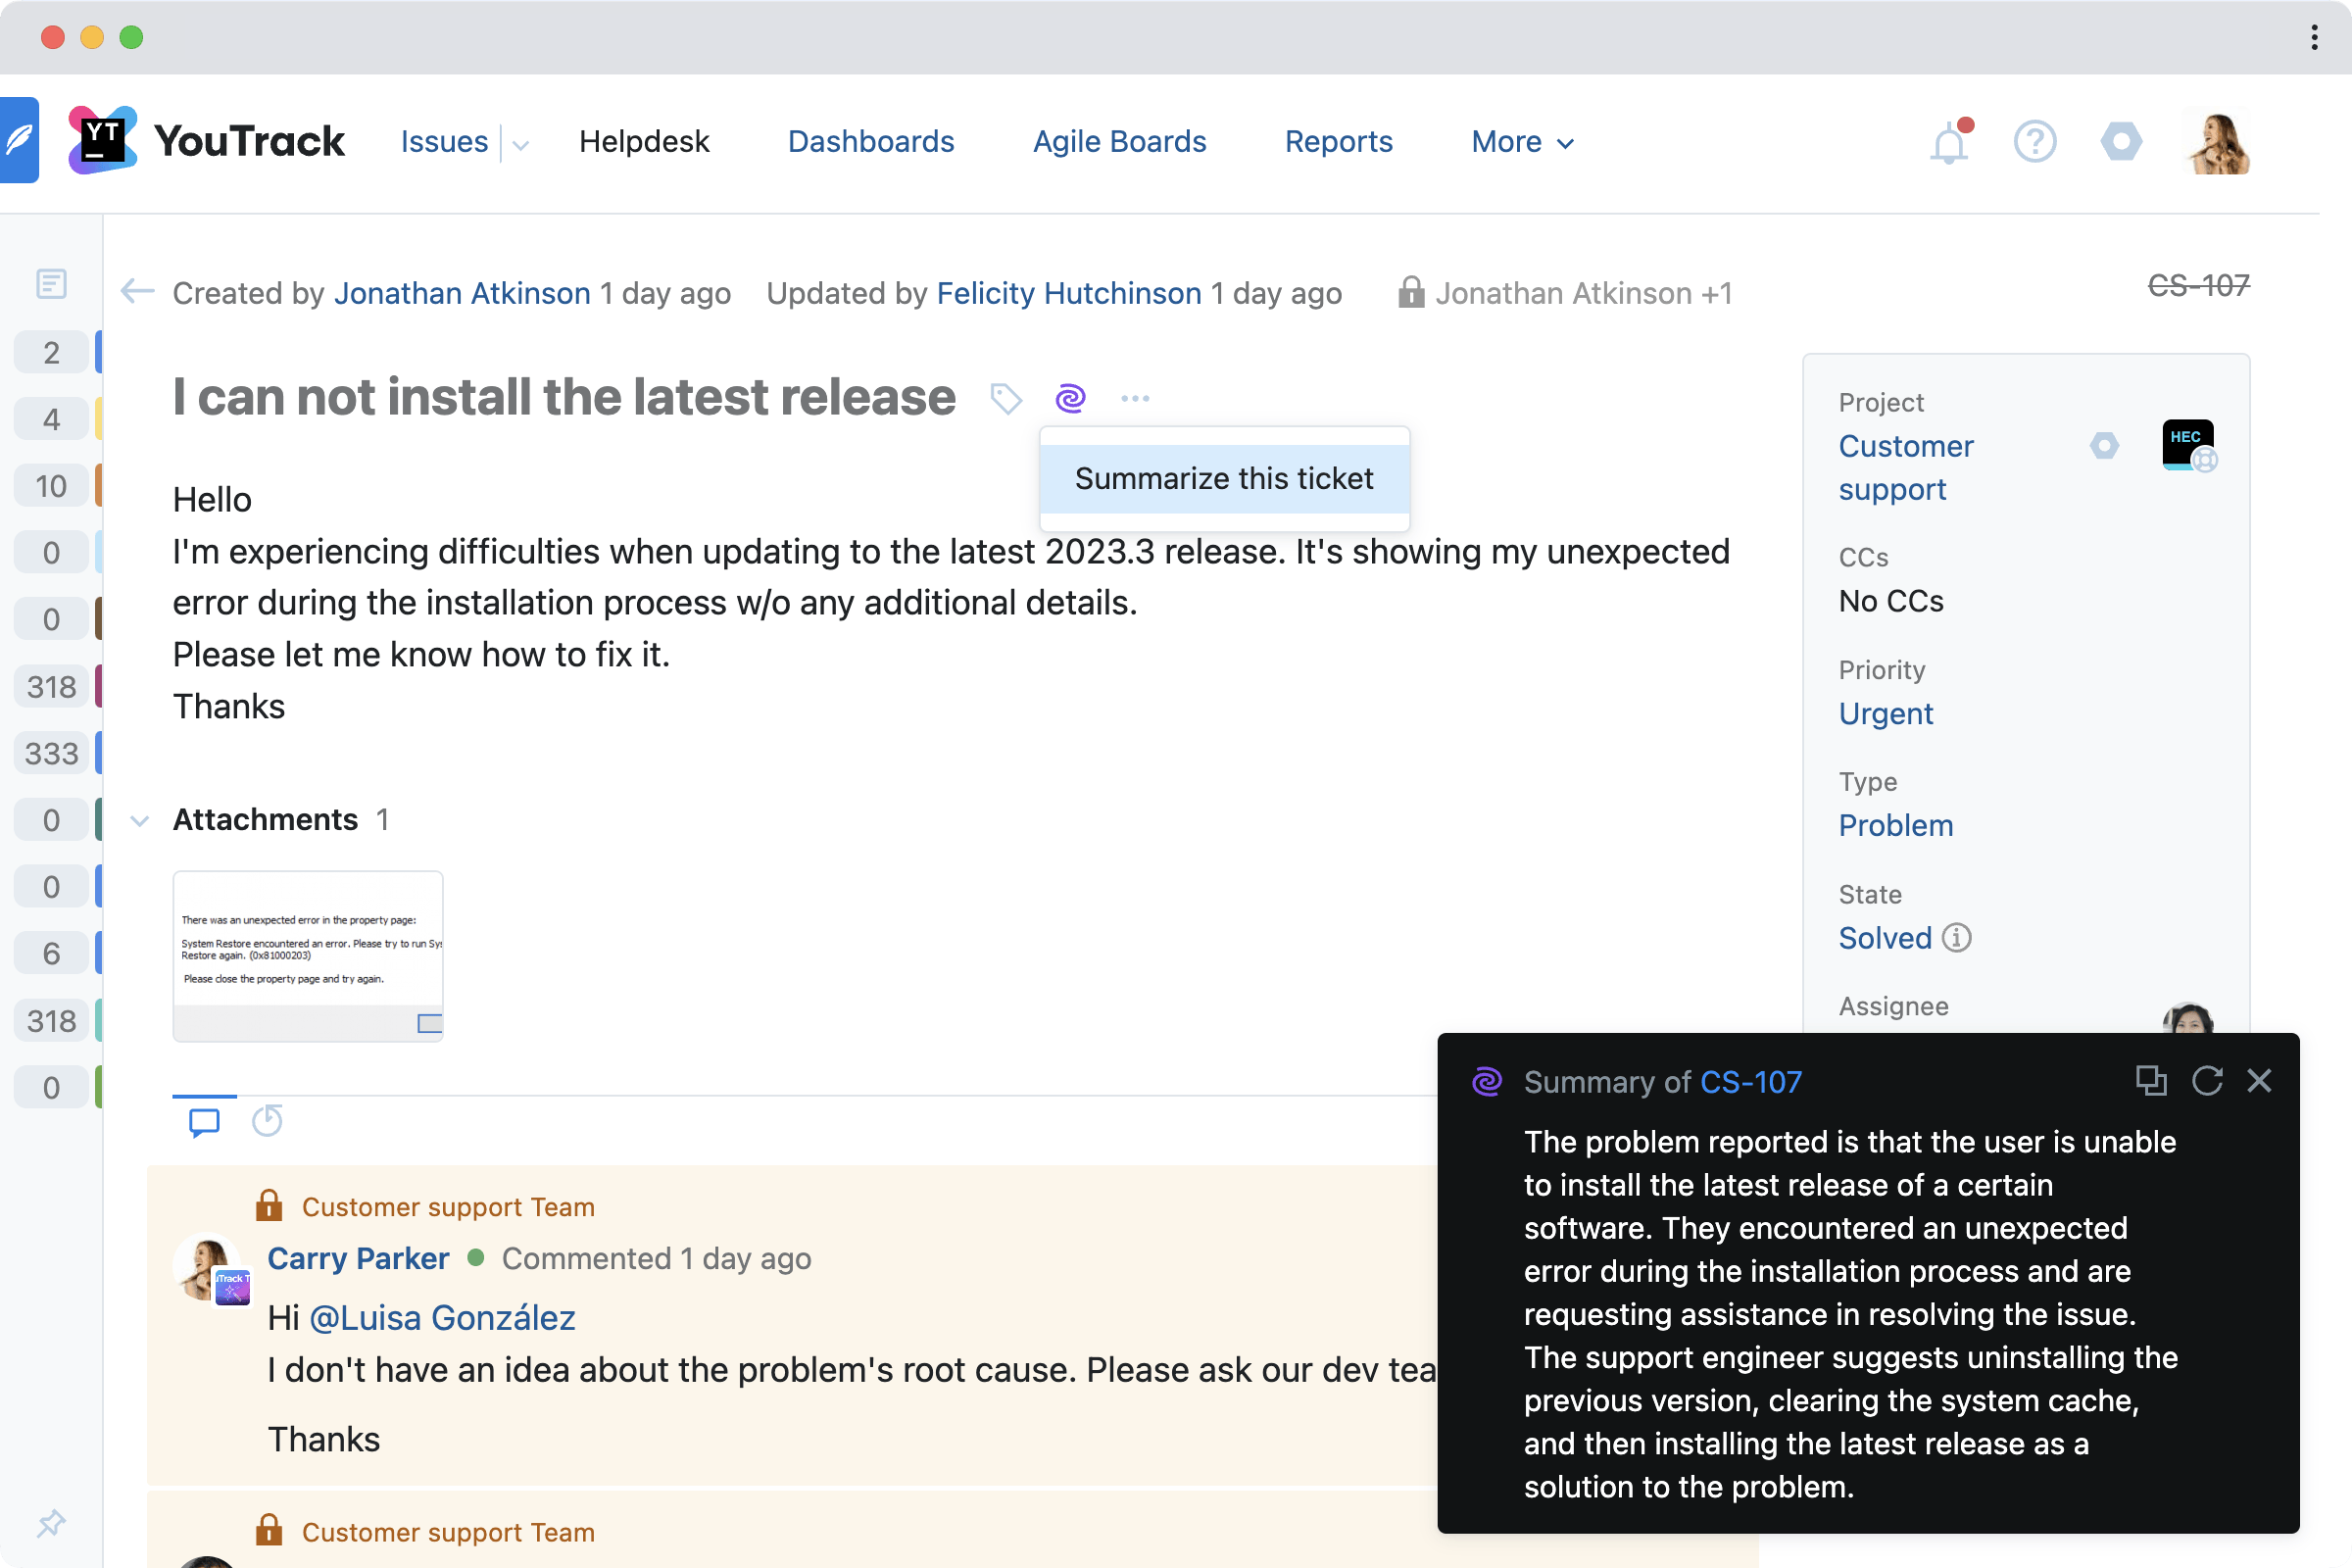The width and height of the screenshot is (2352, 1568).
Task: Open Luisa González's mentioned profile
Action: 444,1318
